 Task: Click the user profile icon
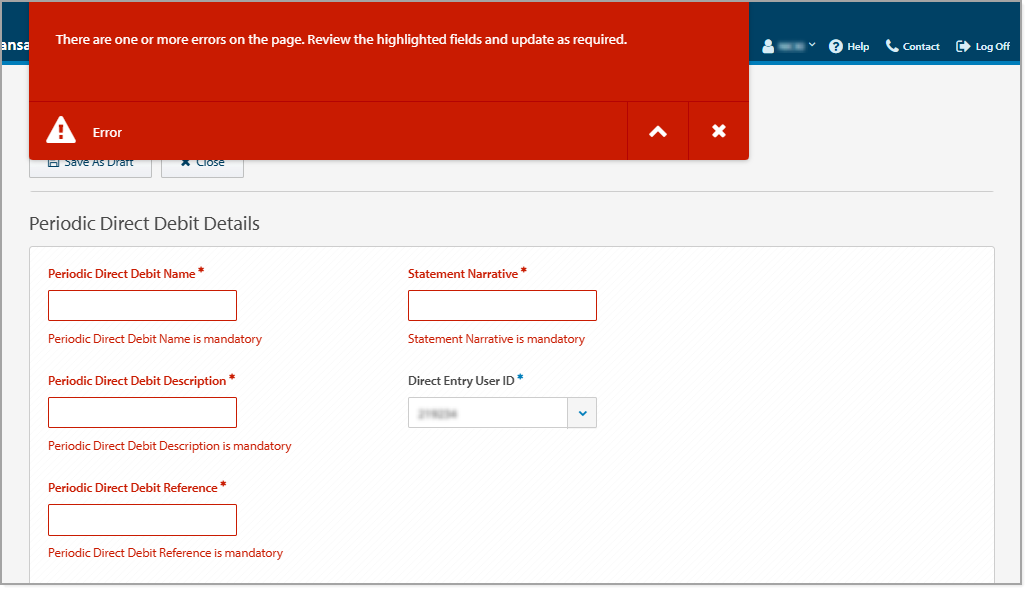click(x=766, y=45)
